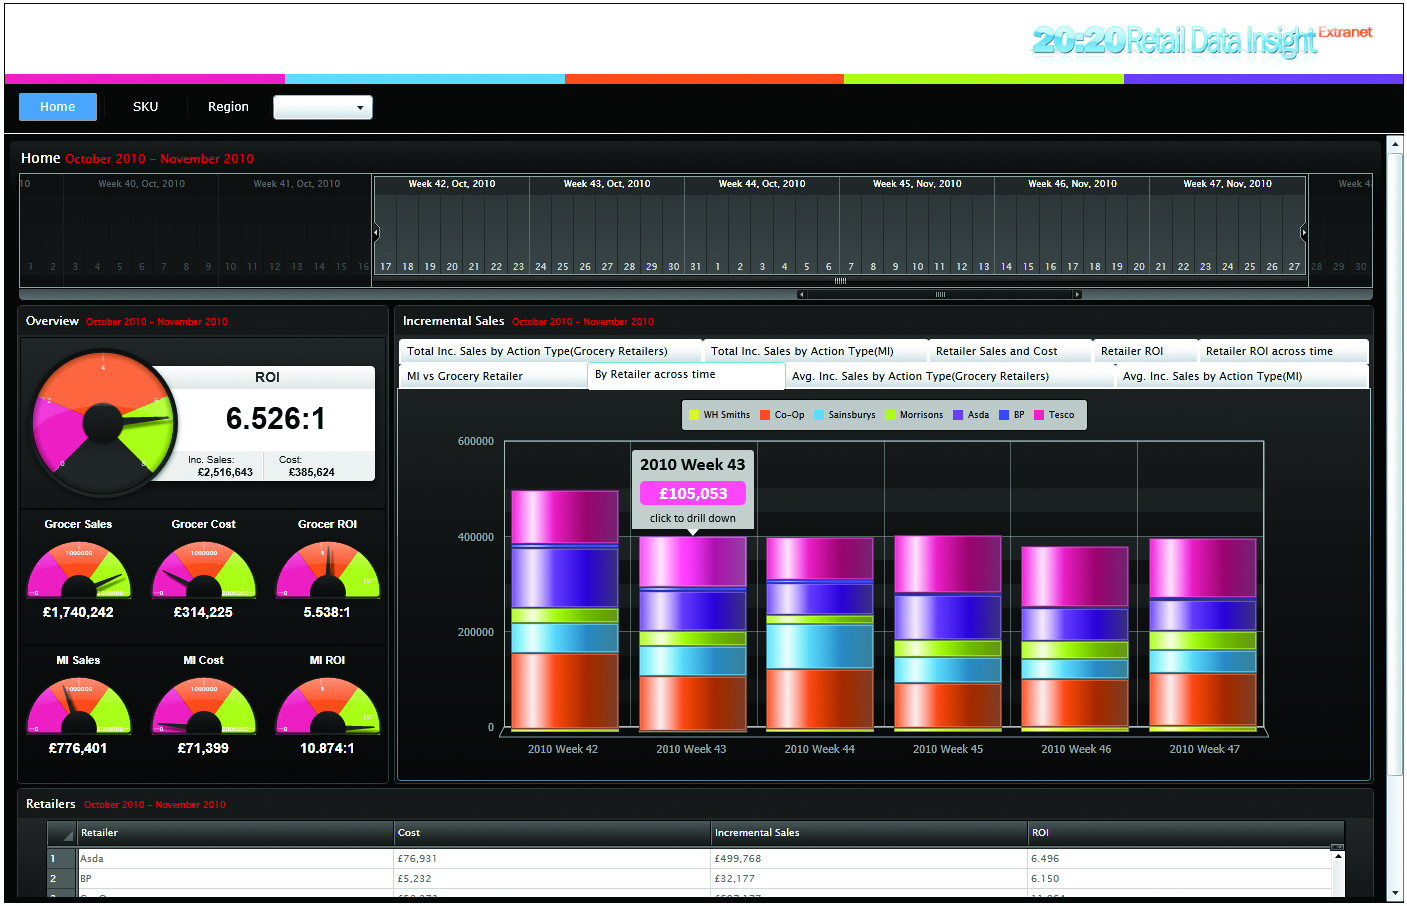1407x906 pixels.
Task: Click page scrollbar up arrow
Action: pos(1395,144)
